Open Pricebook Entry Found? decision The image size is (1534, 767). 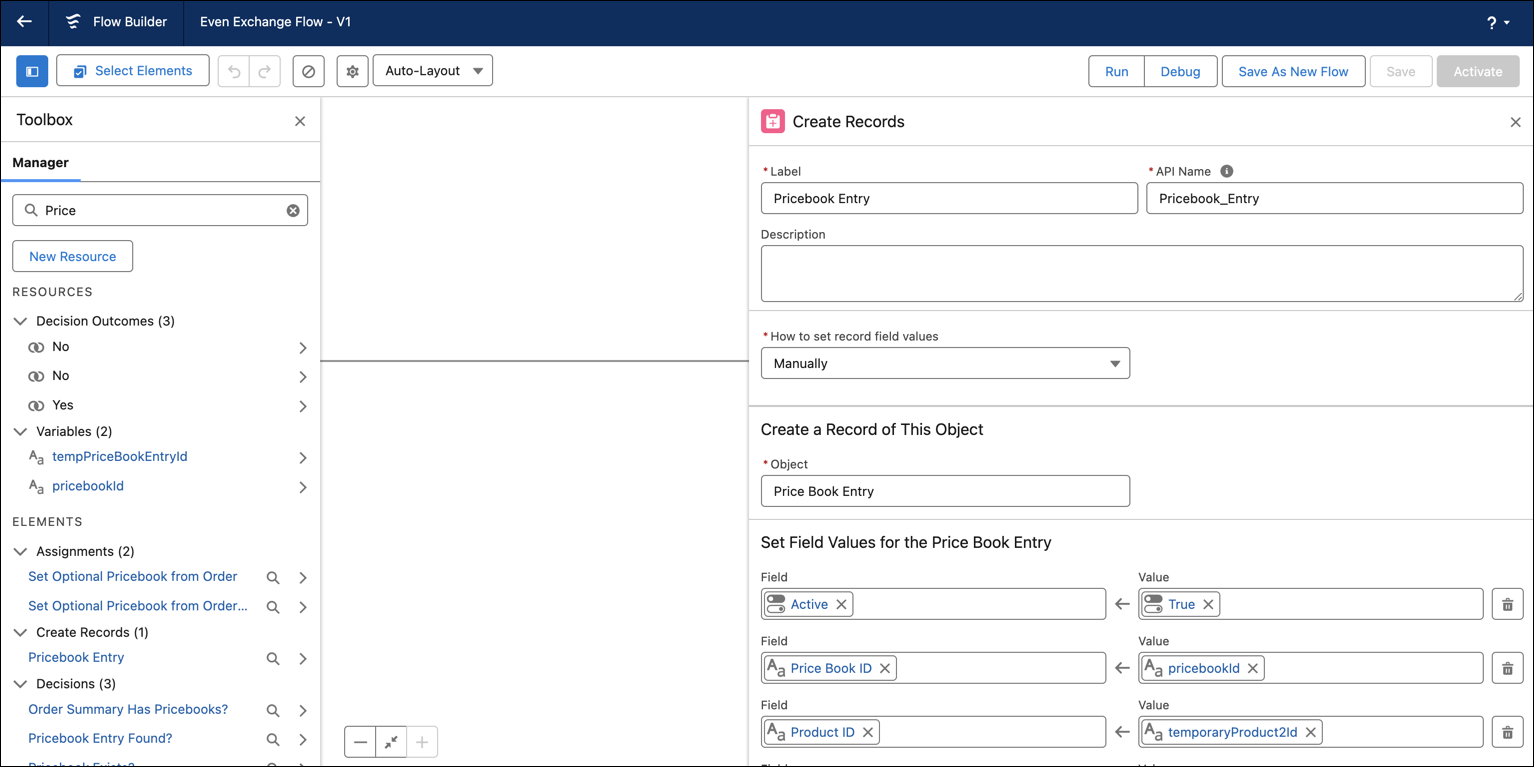[x=100, y=738]
